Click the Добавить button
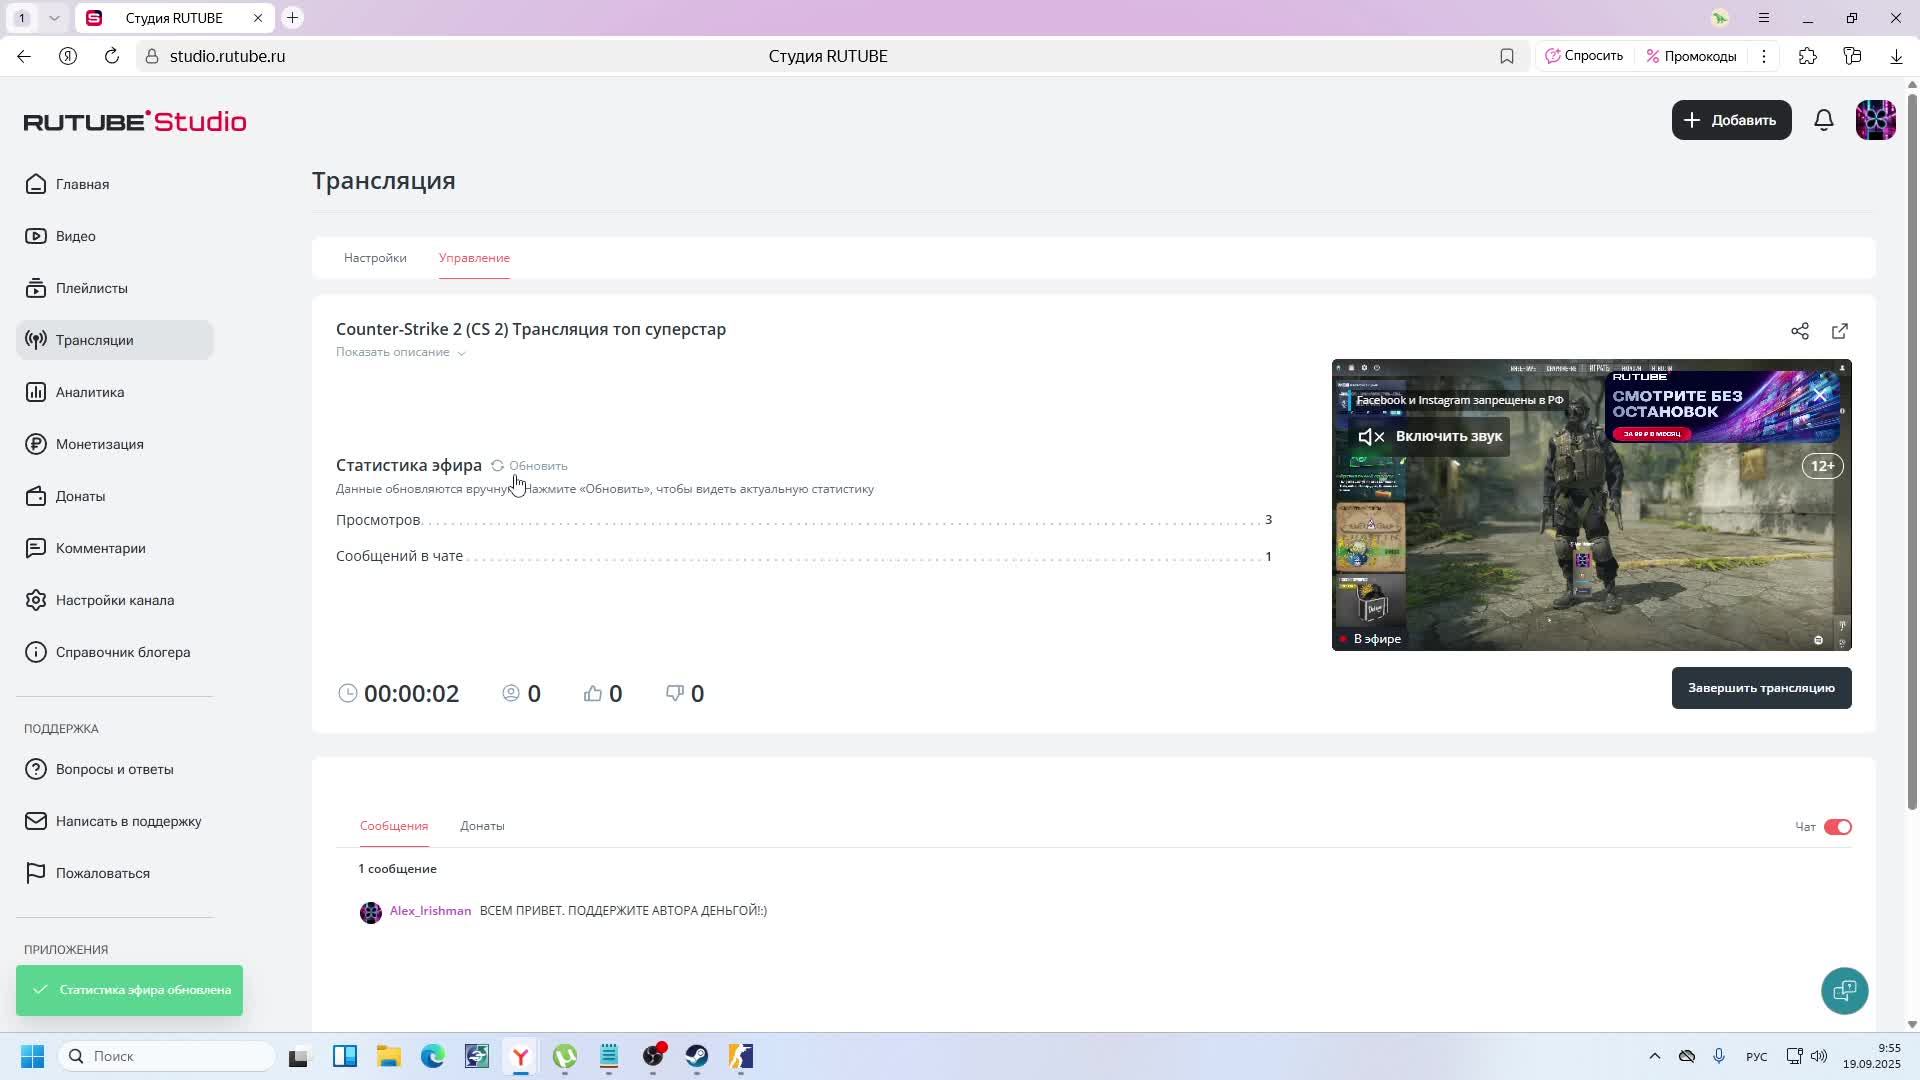The width and height of the screenshot is (1920, 1080). point(1731,120)
